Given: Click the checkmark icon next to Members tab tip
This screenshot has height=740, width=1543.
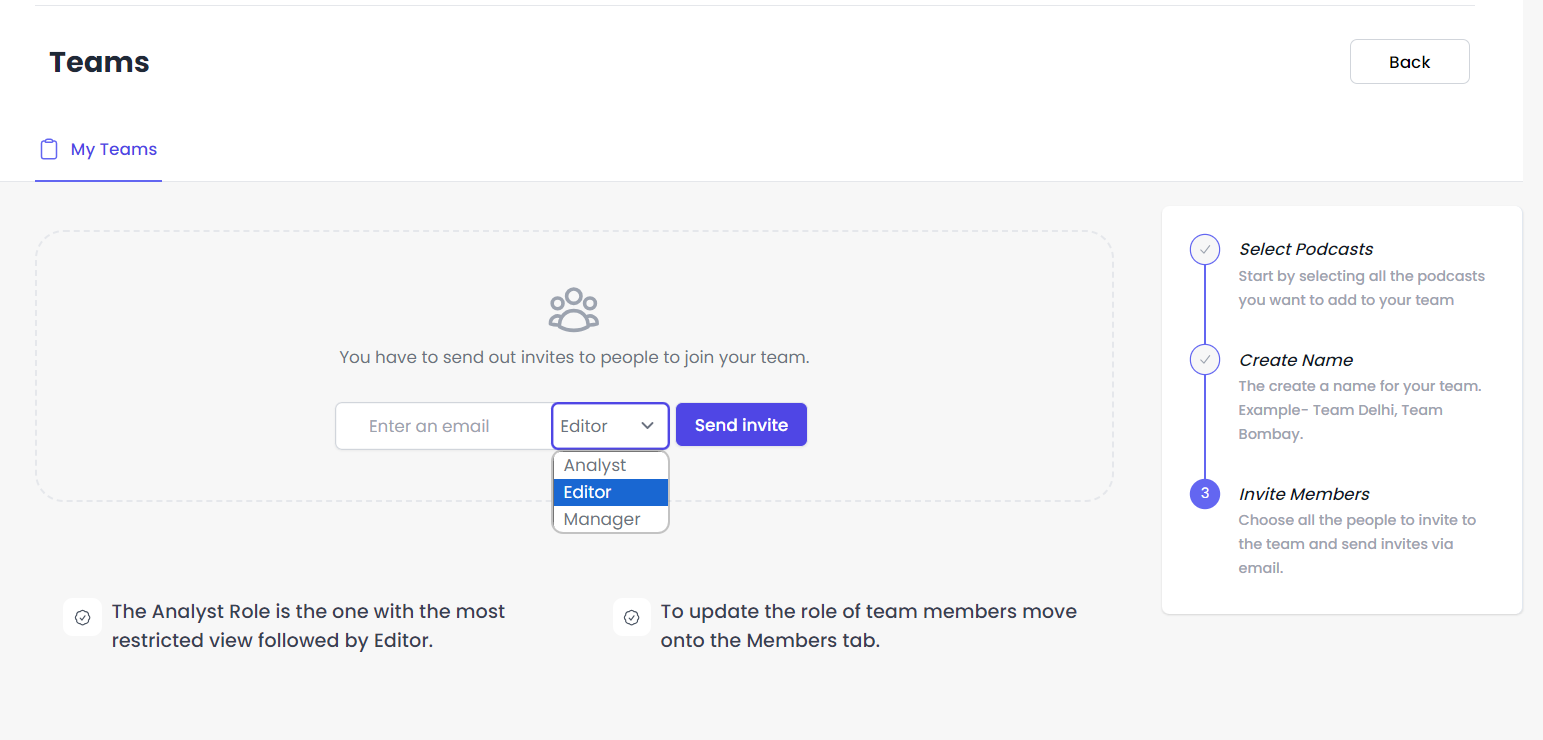Looking at the screenshot, I should pos(632,617).
